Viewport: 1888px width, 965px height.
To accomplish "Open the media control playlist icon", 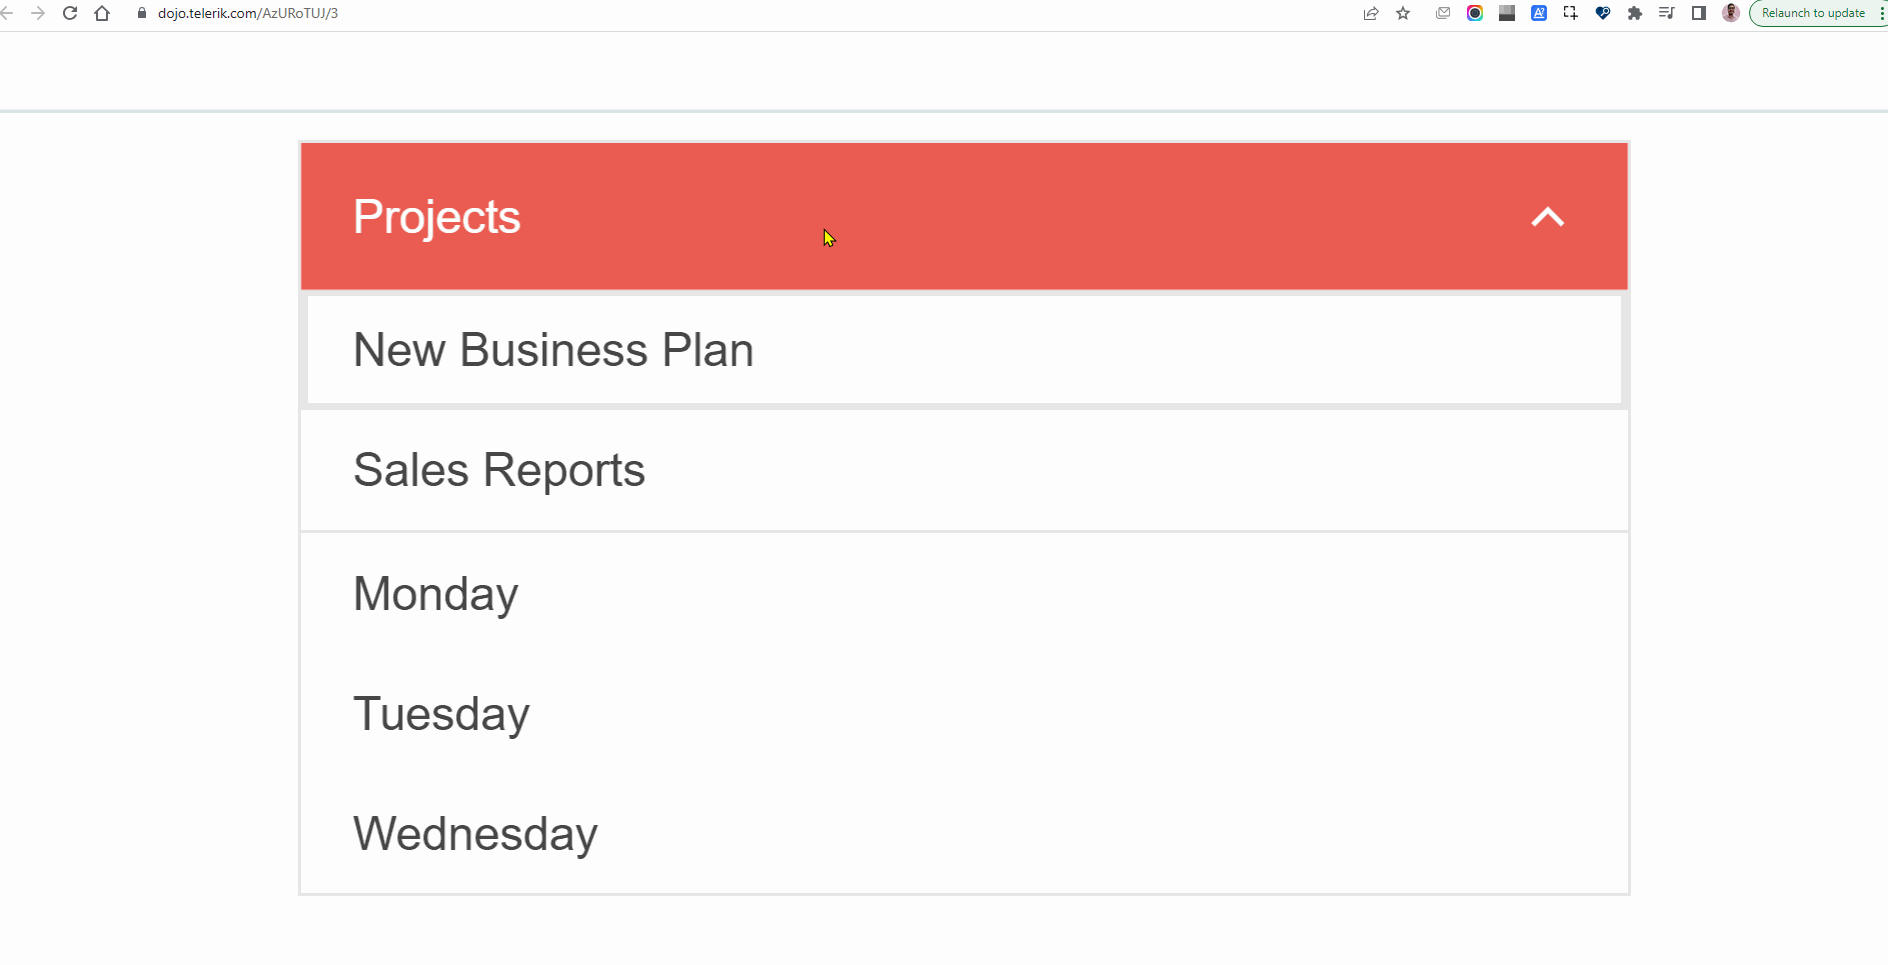I will pyautogui.click(x=1667, y=13).
